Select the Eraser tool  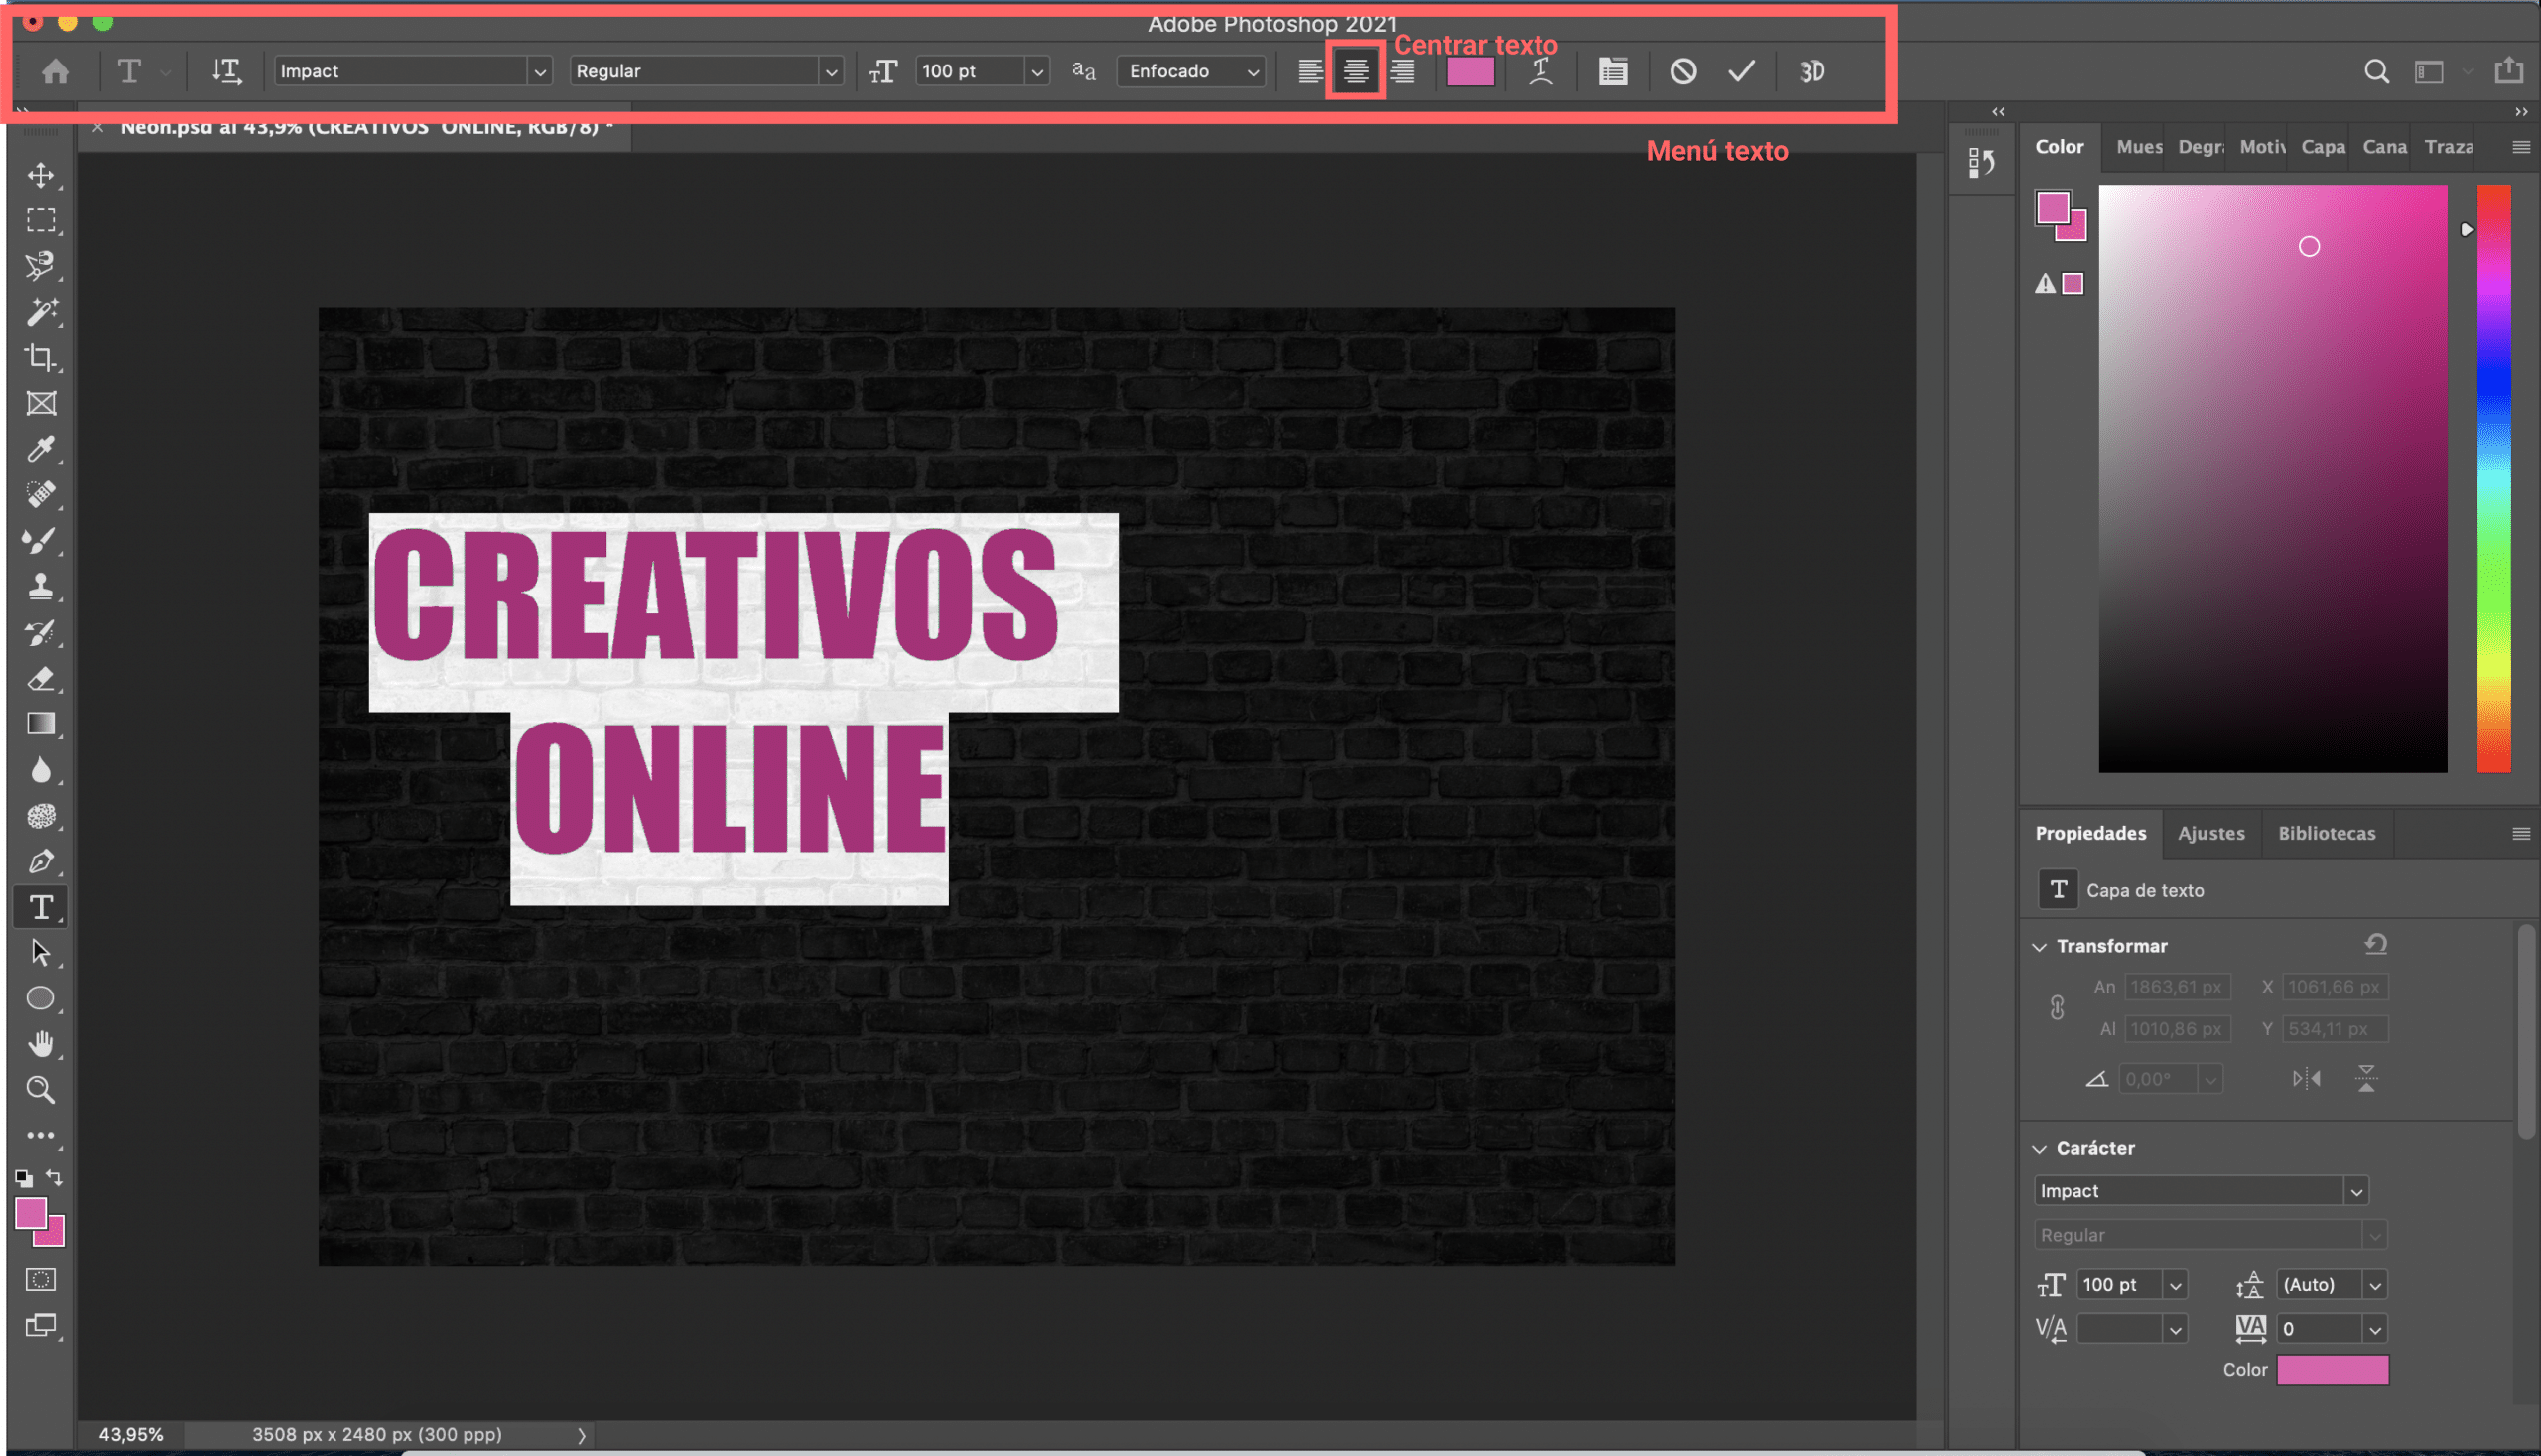41,678
